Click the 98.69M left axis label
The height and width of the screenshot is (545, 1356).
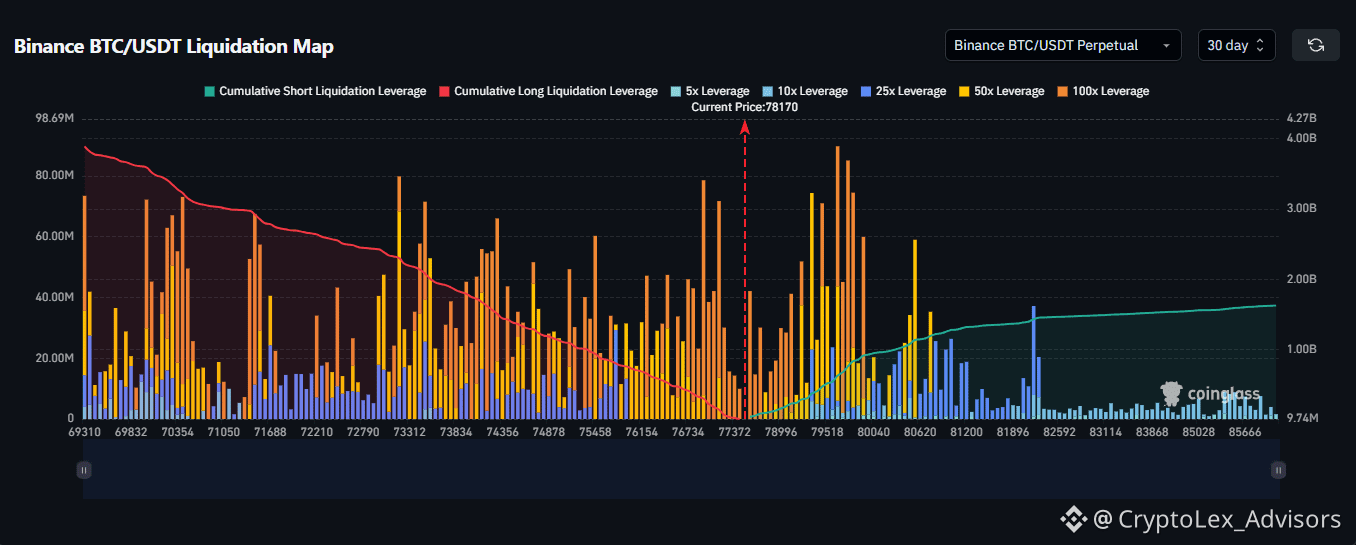[x=54, y=118]
